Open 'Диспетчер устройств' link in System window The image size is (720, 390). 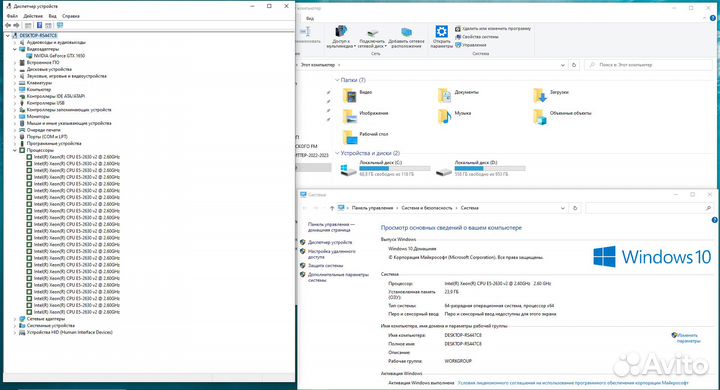(x=330, y=242)
